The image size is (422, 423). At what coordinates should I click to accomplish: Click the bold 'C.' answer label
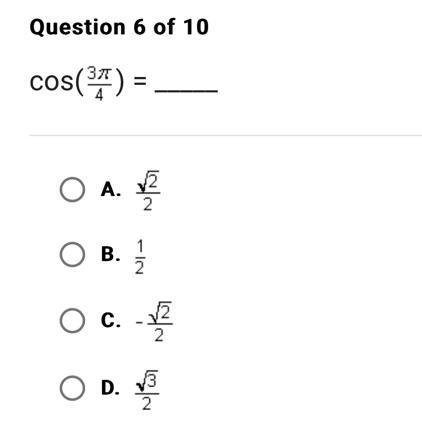(x=110, y=321)
